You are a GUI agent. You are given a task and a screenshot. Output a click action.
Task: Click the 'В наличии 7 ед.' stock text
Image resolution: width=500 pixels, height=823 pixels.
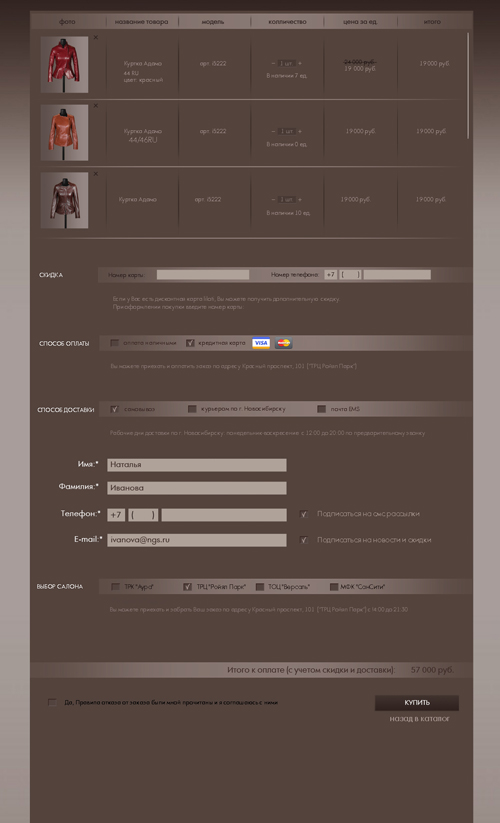[x=286, y=76]
